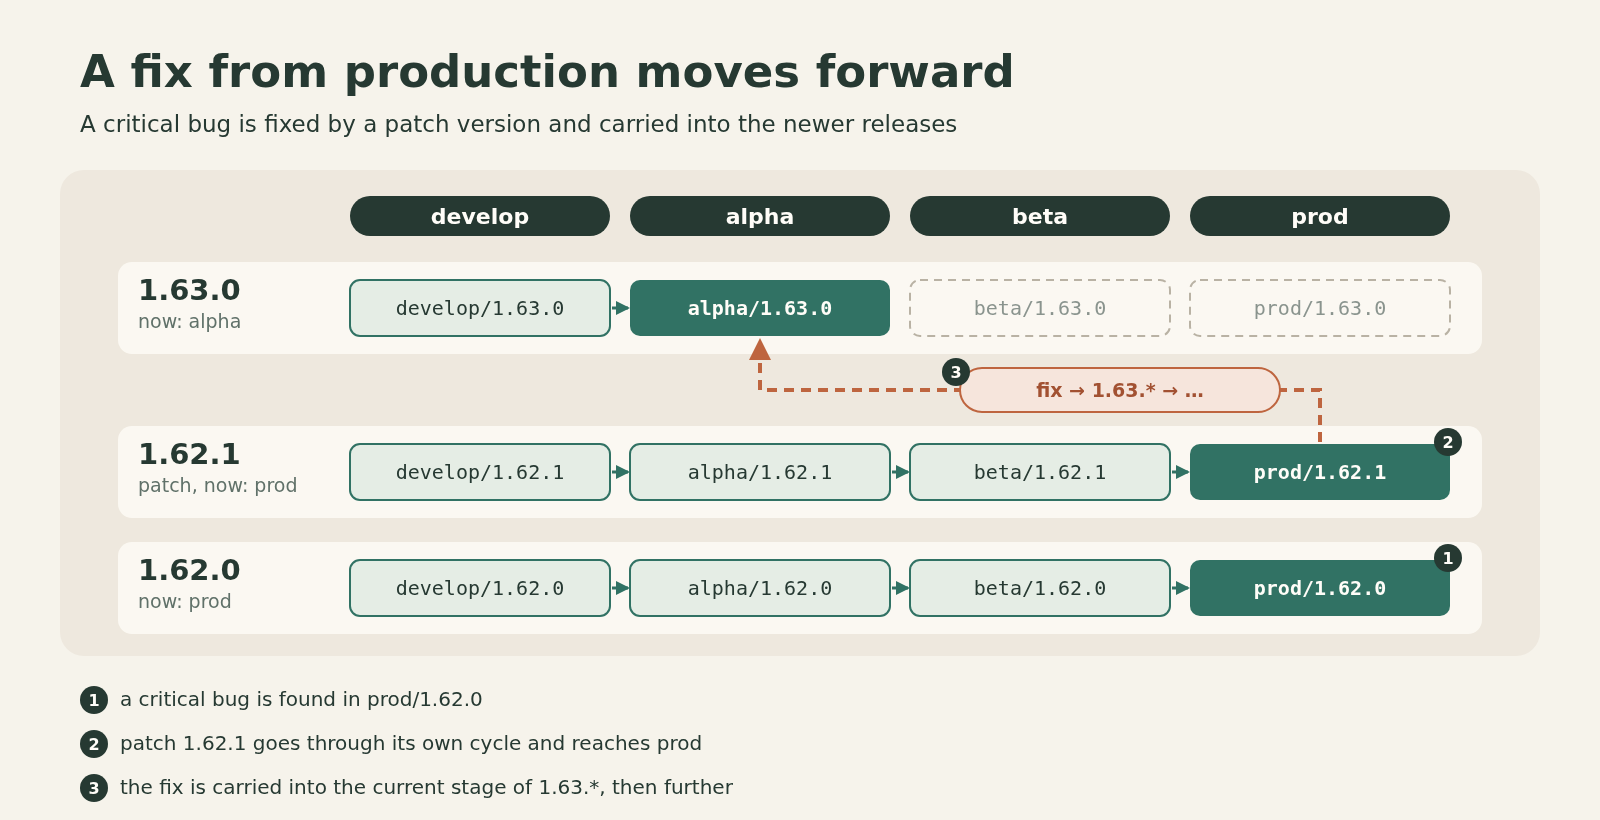Image resolution: width=1600 pixels, height=820 pixels.
Task: Click arrow between develop/1.62.0 and alpha/1.62.0
Action: pyautogui.click(x=620, y=588)
